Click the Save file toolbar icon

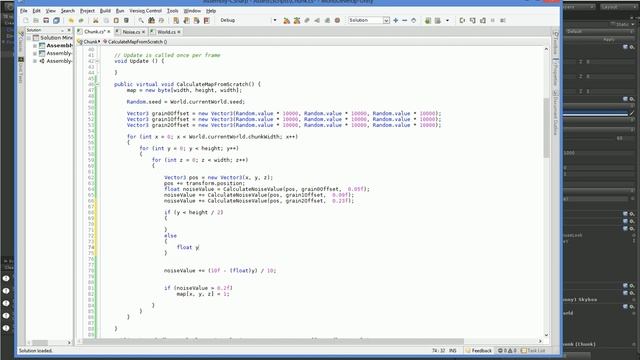pyautogui.click(x=46, y=20)
